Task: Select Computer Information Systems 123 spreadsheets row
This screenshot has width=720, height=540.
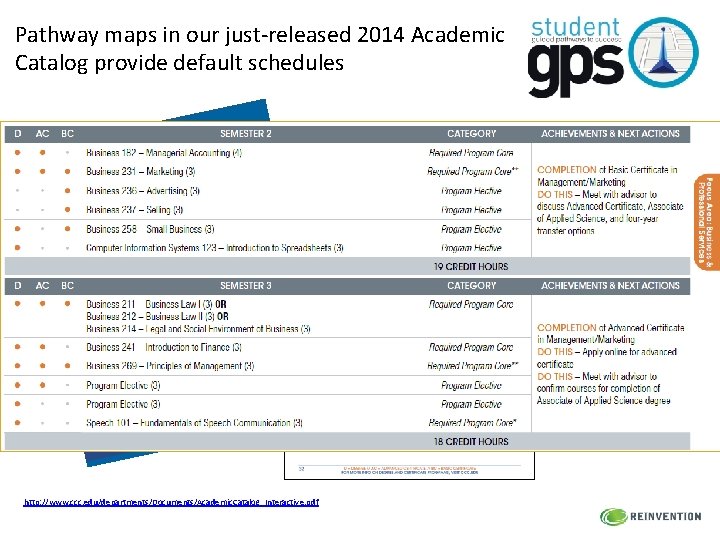Action: coord(268,248)
